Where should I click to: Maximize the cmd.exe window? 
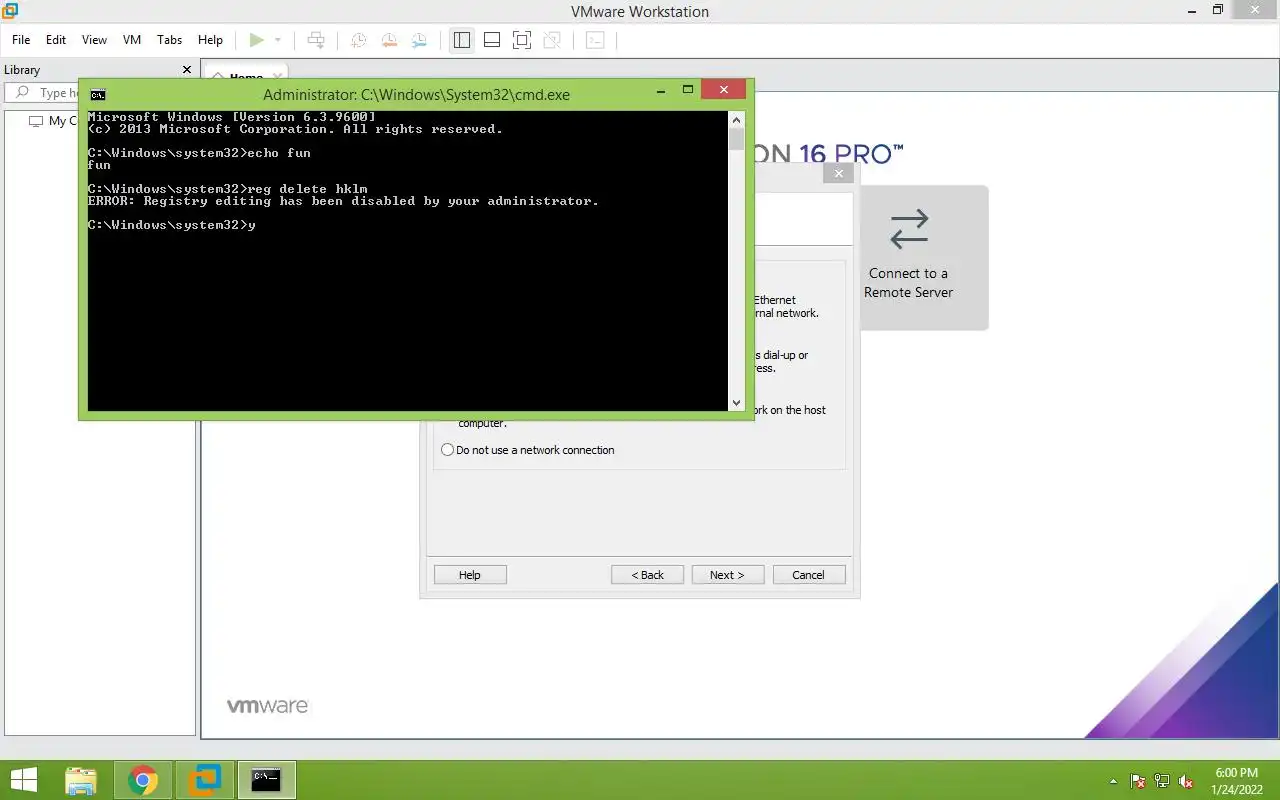pyautogui.click(x=688, y=90)
